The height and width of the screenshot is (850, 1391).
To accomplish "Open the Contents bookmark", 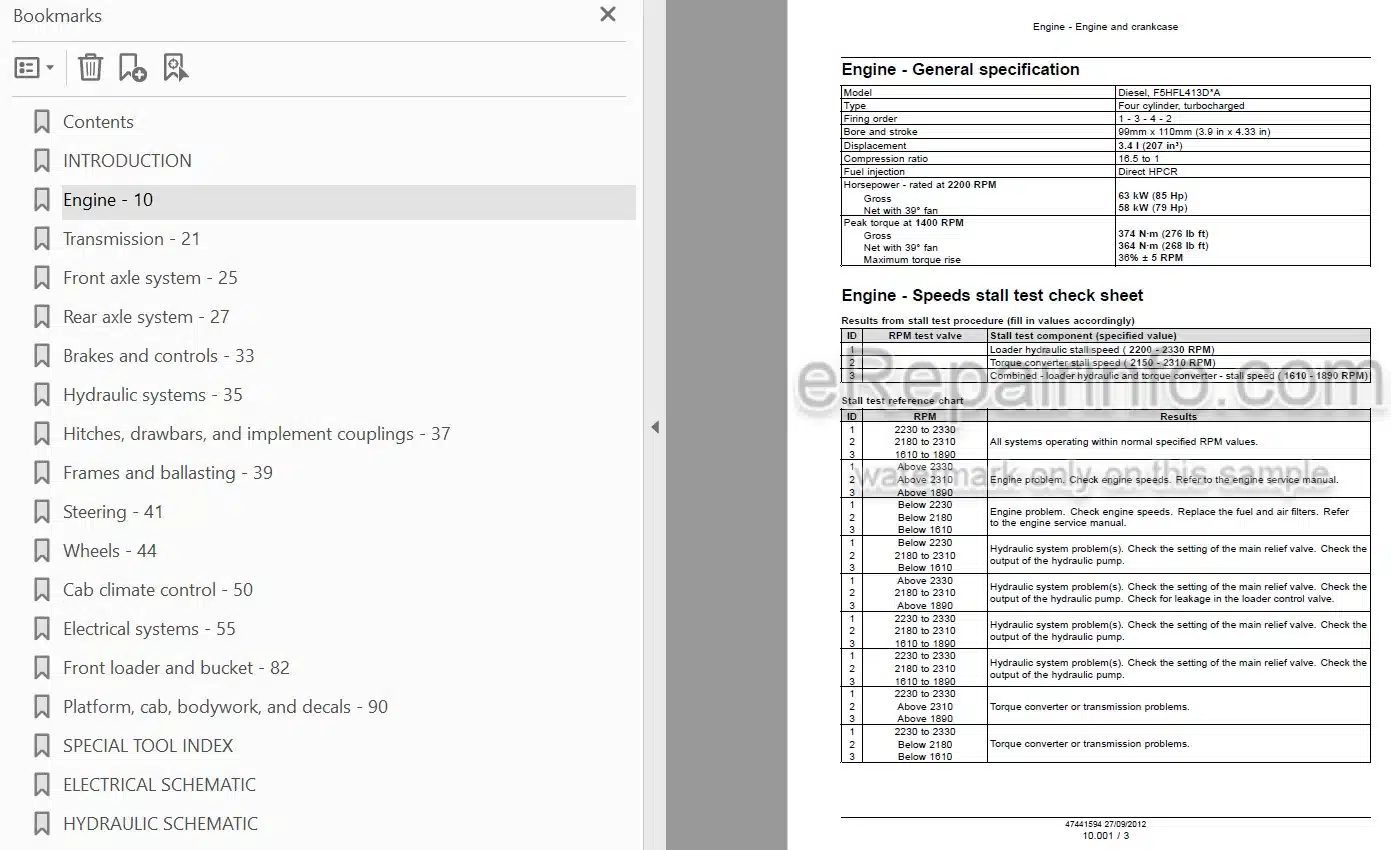I will [x=98, y=122].
